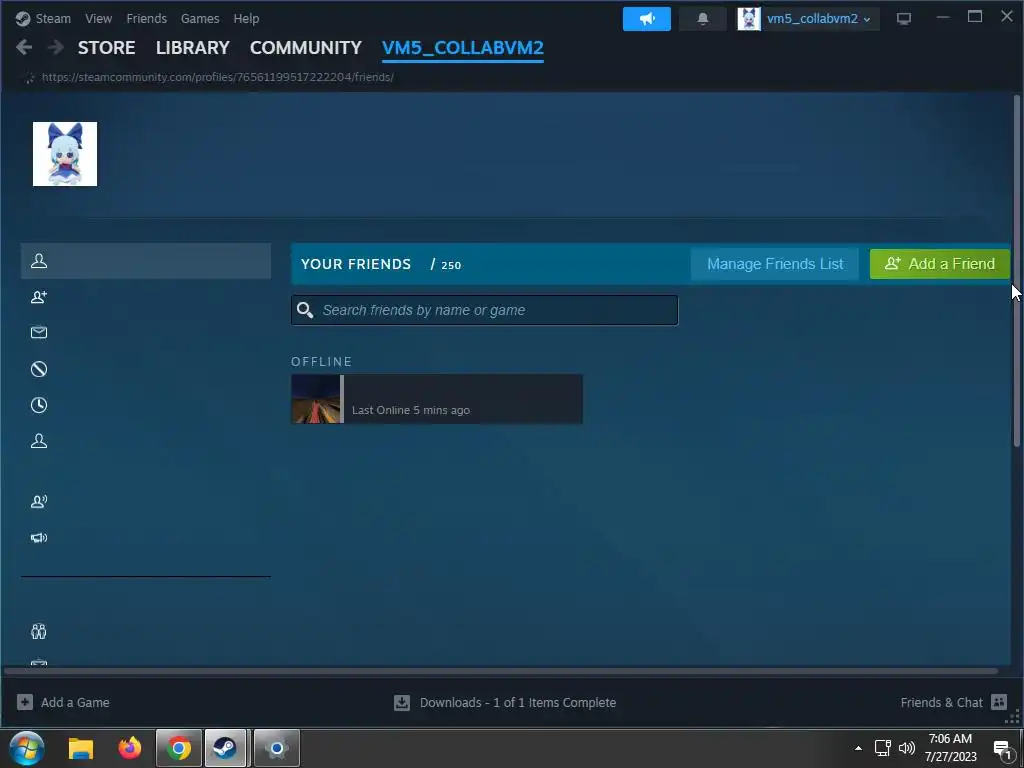Click the horizontal scrollbar at bottom

click(x=501, y=671)
